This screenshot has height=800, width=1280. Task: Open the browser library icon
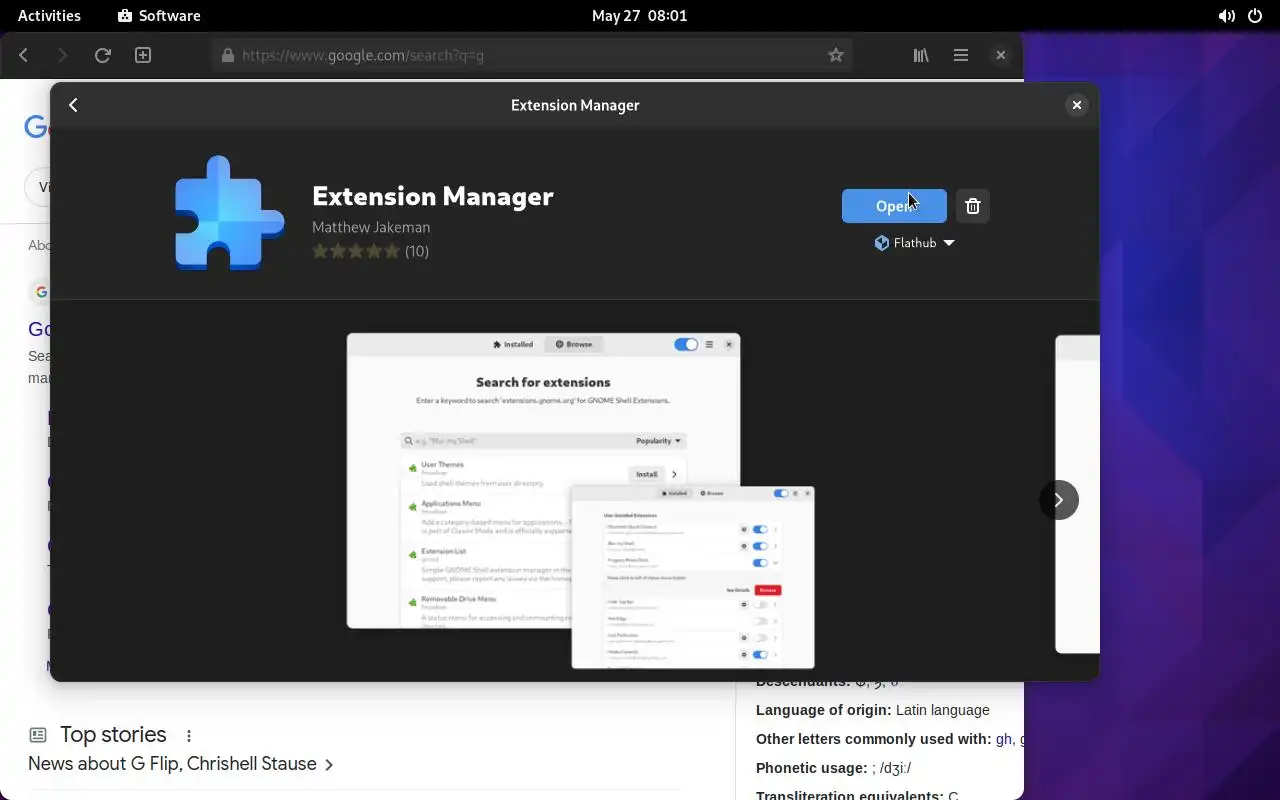pyautogui.click(x=921, y=55)
